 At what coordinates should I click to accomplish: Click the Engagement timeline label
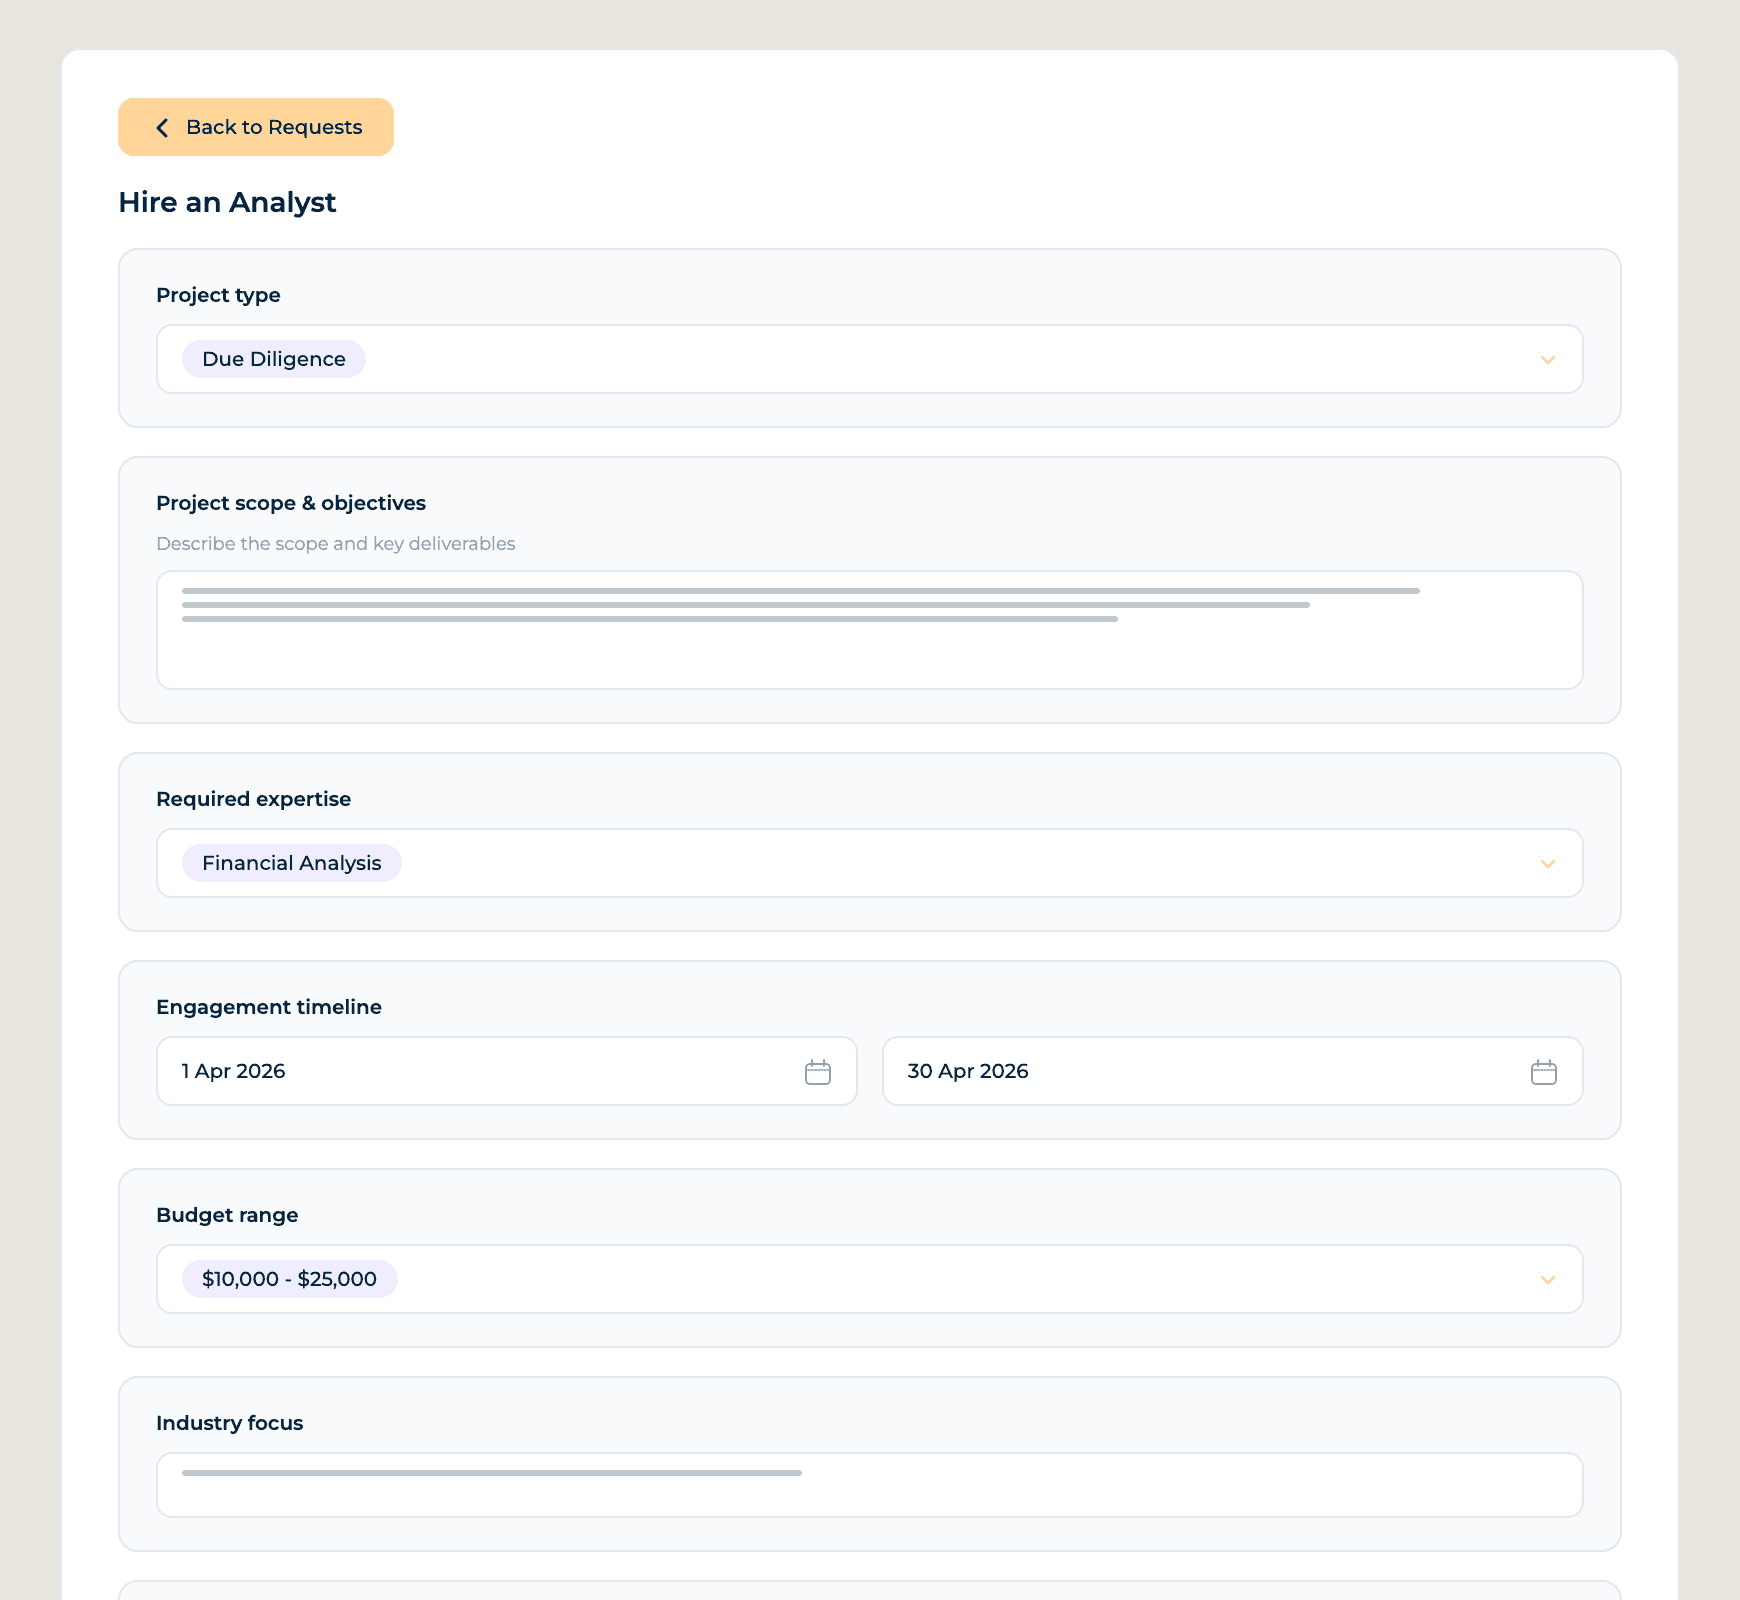(x=268, y=1008)
